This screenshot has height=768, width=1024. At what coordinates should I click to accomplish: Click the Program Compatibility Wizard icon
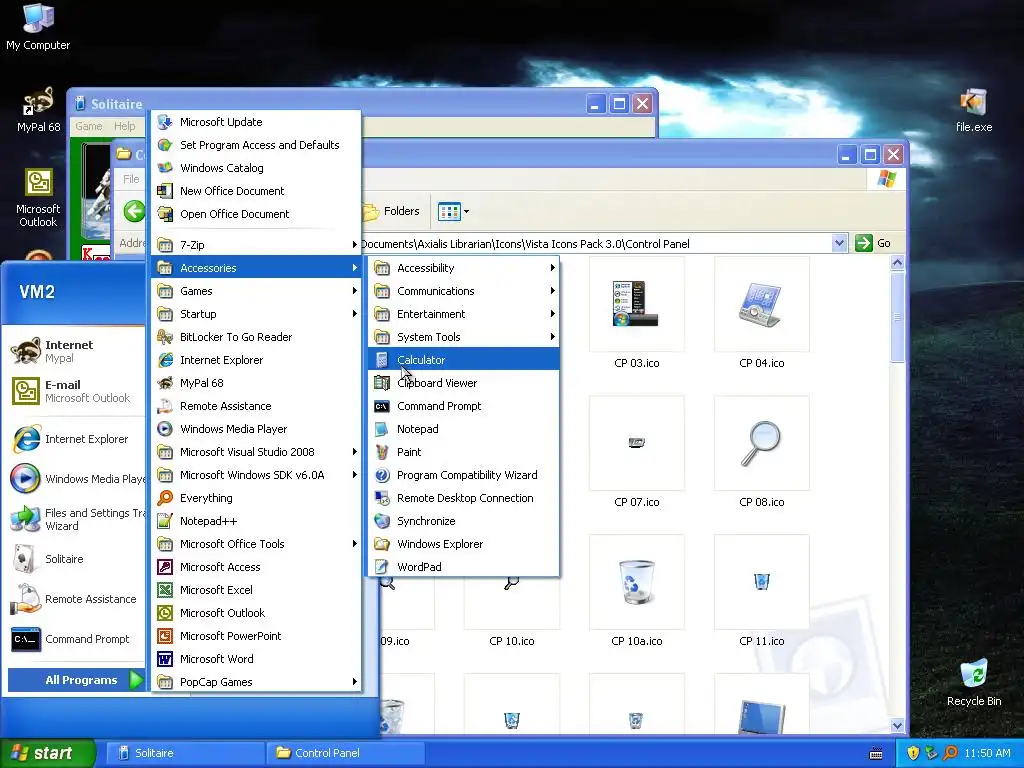tap(382, 475)
